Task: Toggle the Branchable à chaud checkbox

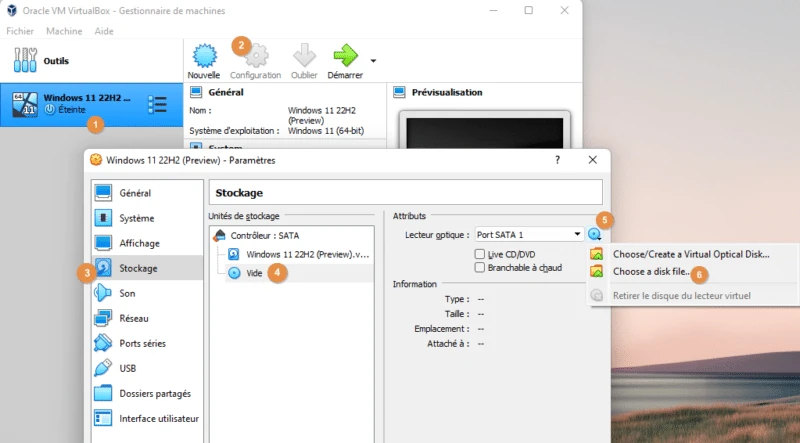Action: click(x=480, y=267)
